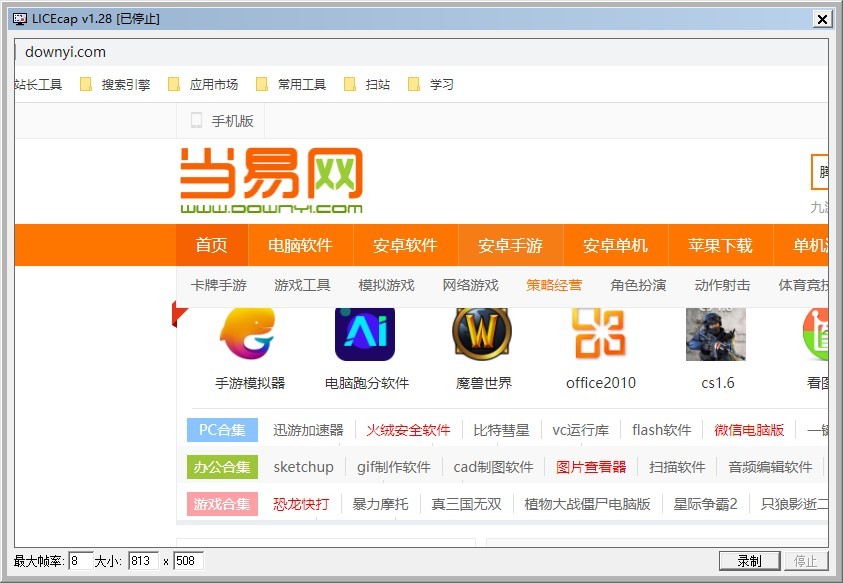This screenshot has height=583, width=843.
Task: Select the 电脑跑分软件 icon
Action: (365, 335)
